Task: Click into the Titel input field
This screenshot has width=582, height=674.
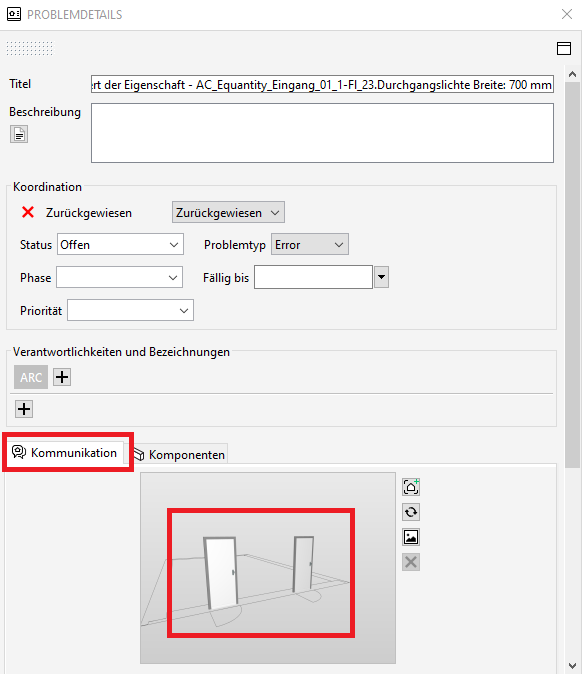Action: coord(322,84)
